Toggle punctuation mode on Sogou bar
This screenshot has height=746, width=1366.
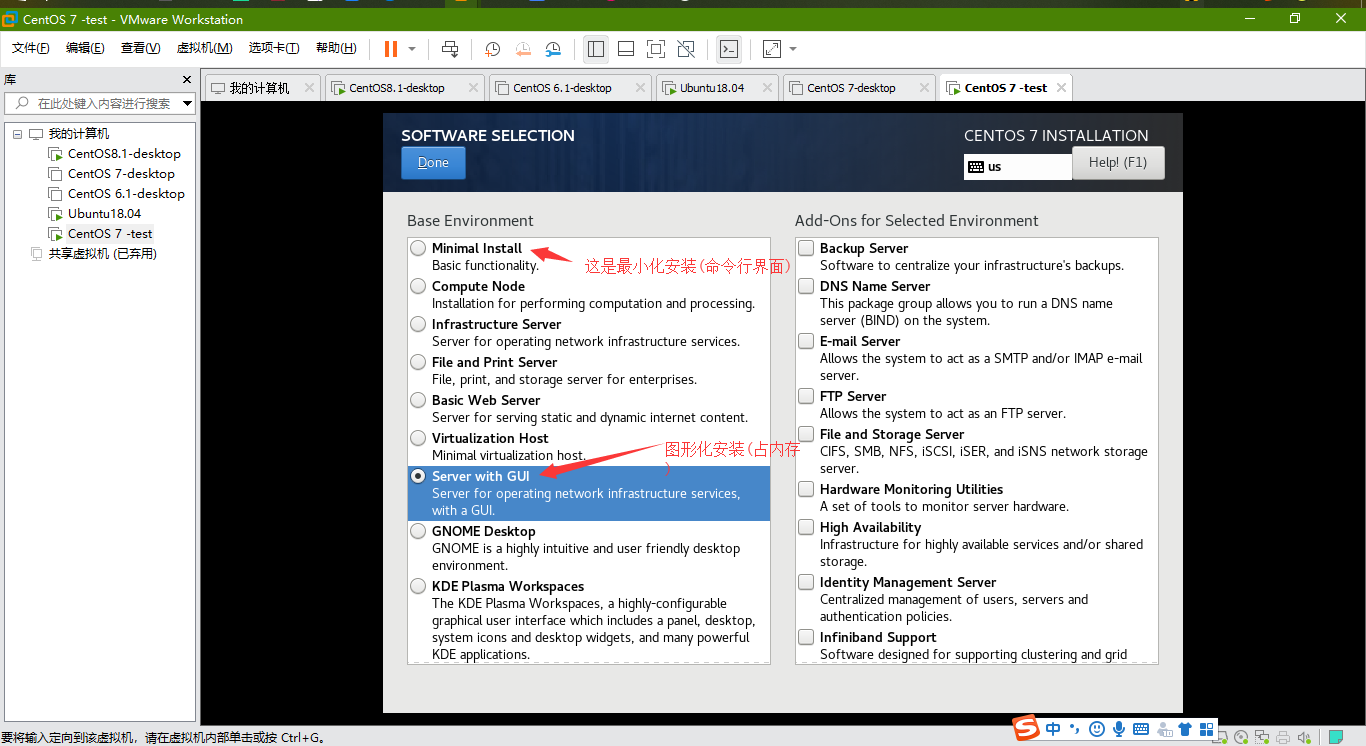(x=1075, y=729)
